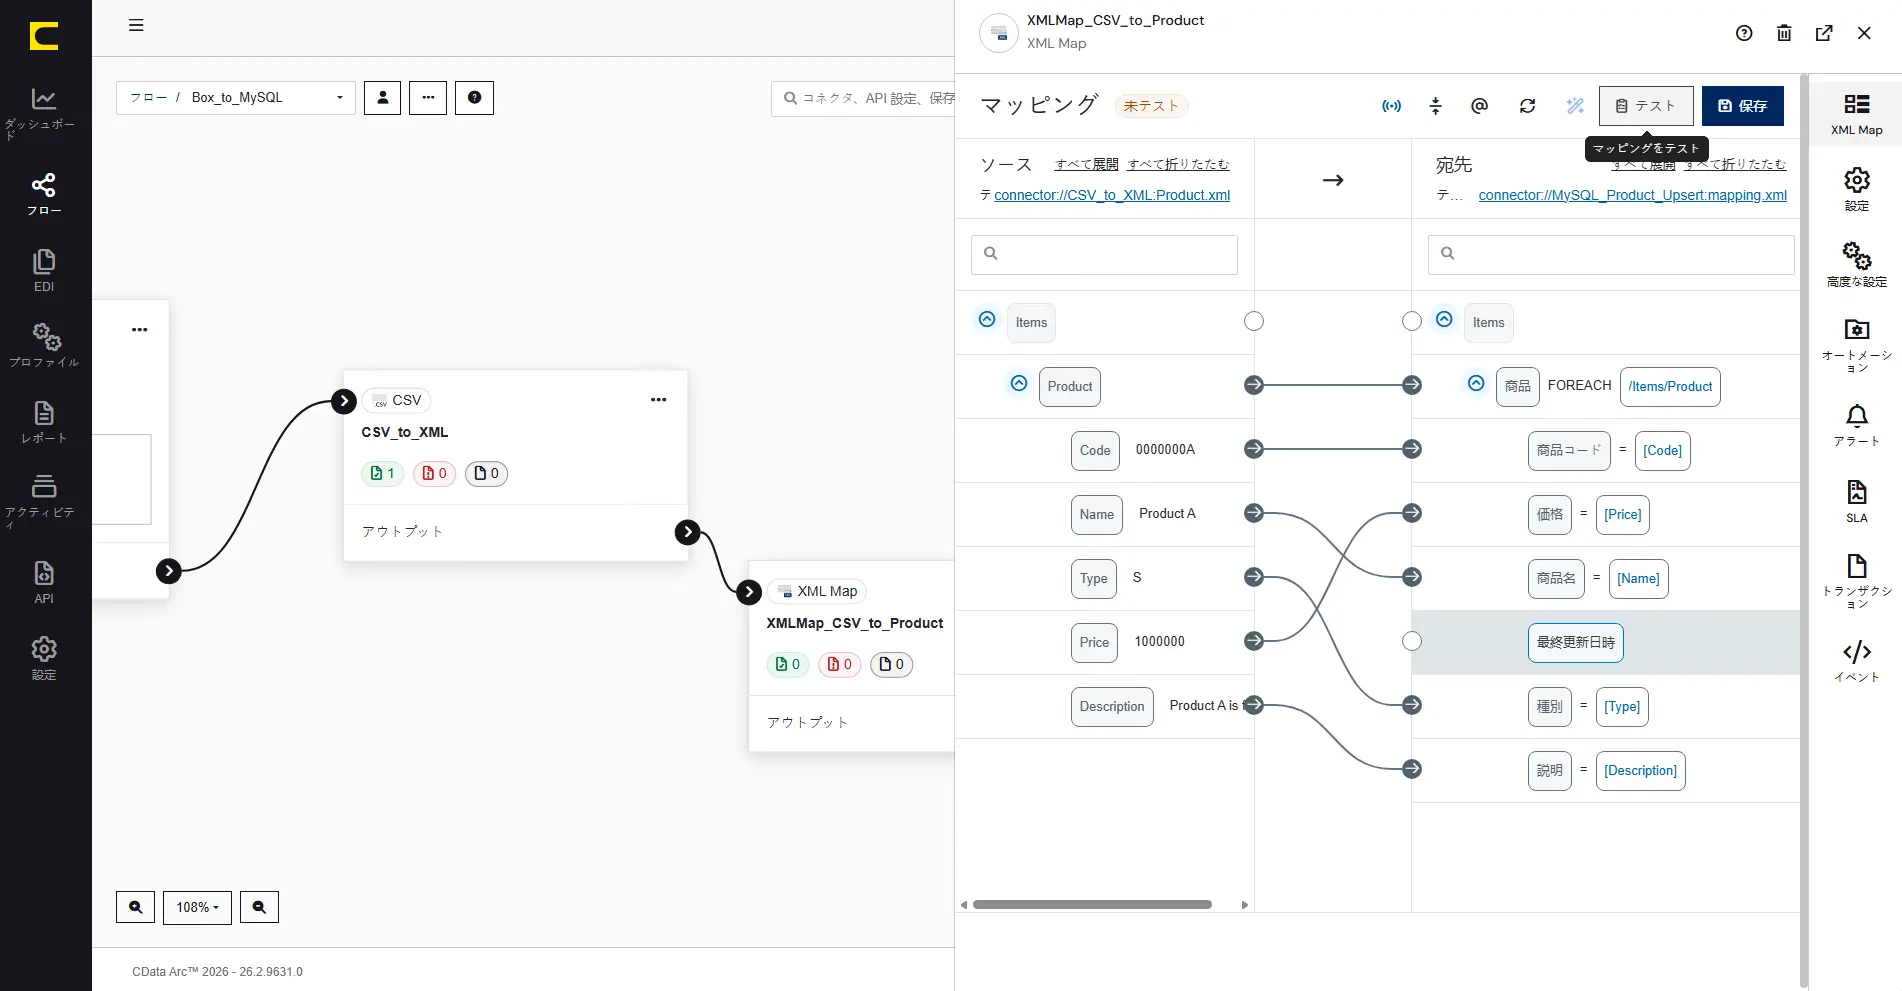Close the XMLMap_CSV_to_Product panel
The width and height of the screenshot is (1902, 991).
tap(1864, 33)
